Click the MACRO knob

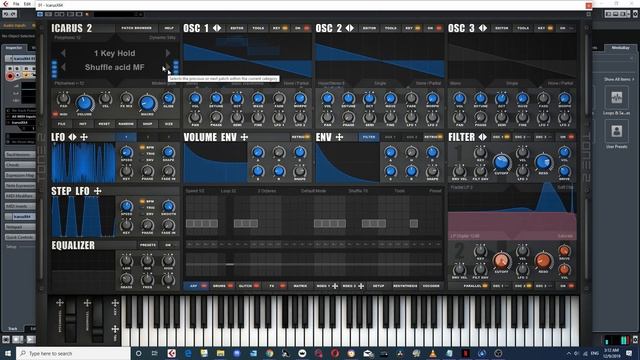click(147, 103)
